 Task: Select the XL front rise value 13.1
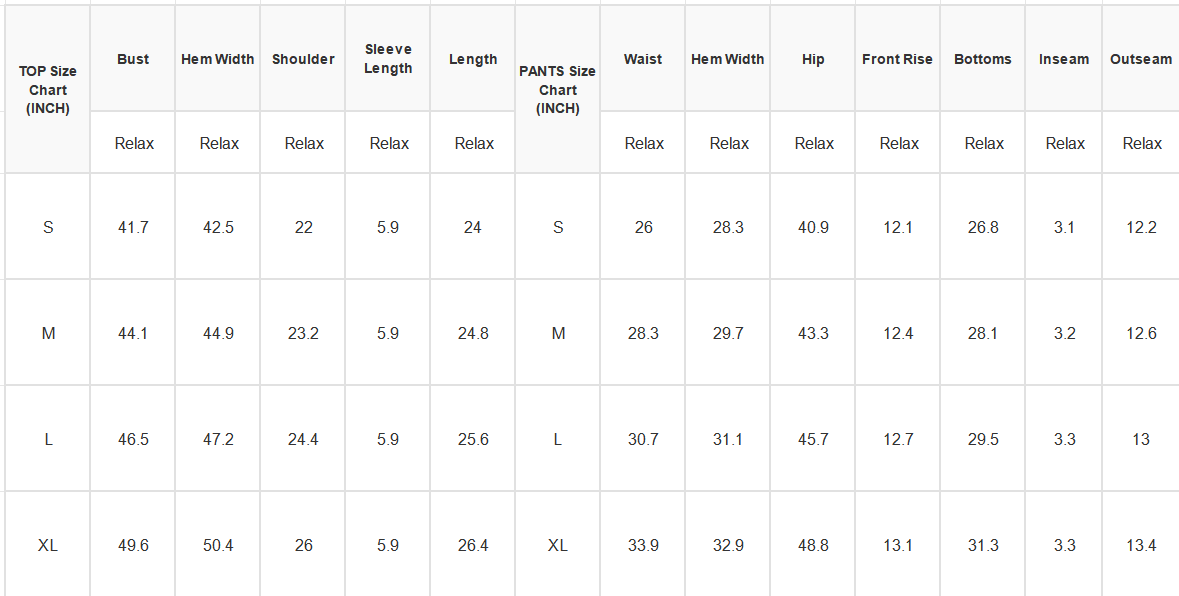898,545
